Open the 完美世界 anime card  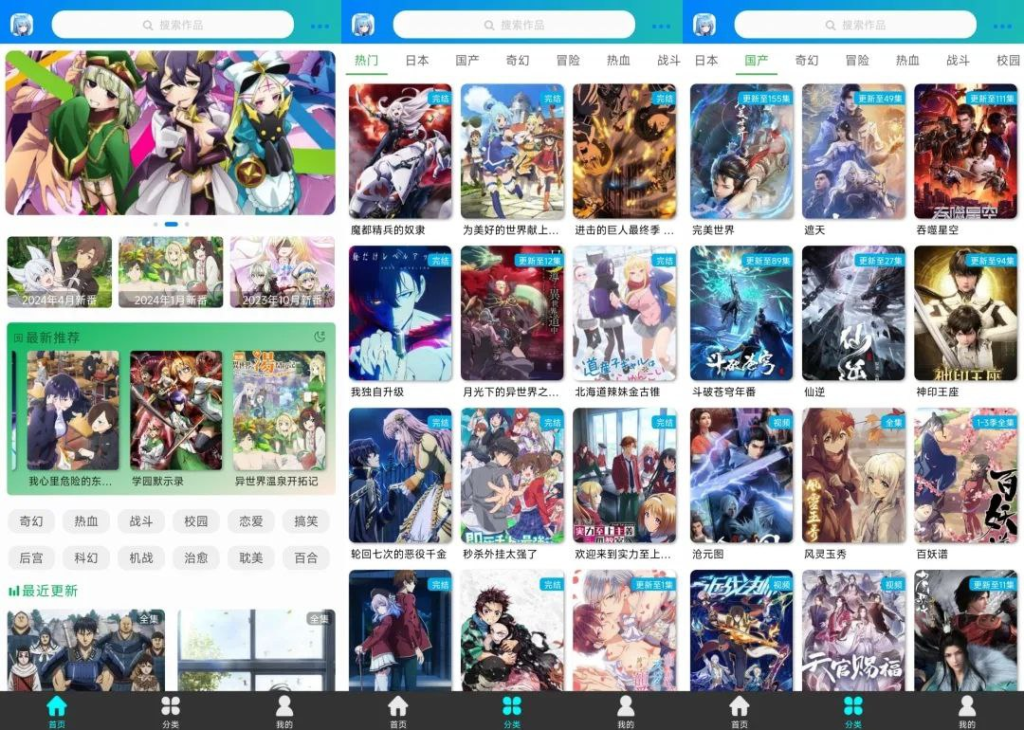point(742,160)
